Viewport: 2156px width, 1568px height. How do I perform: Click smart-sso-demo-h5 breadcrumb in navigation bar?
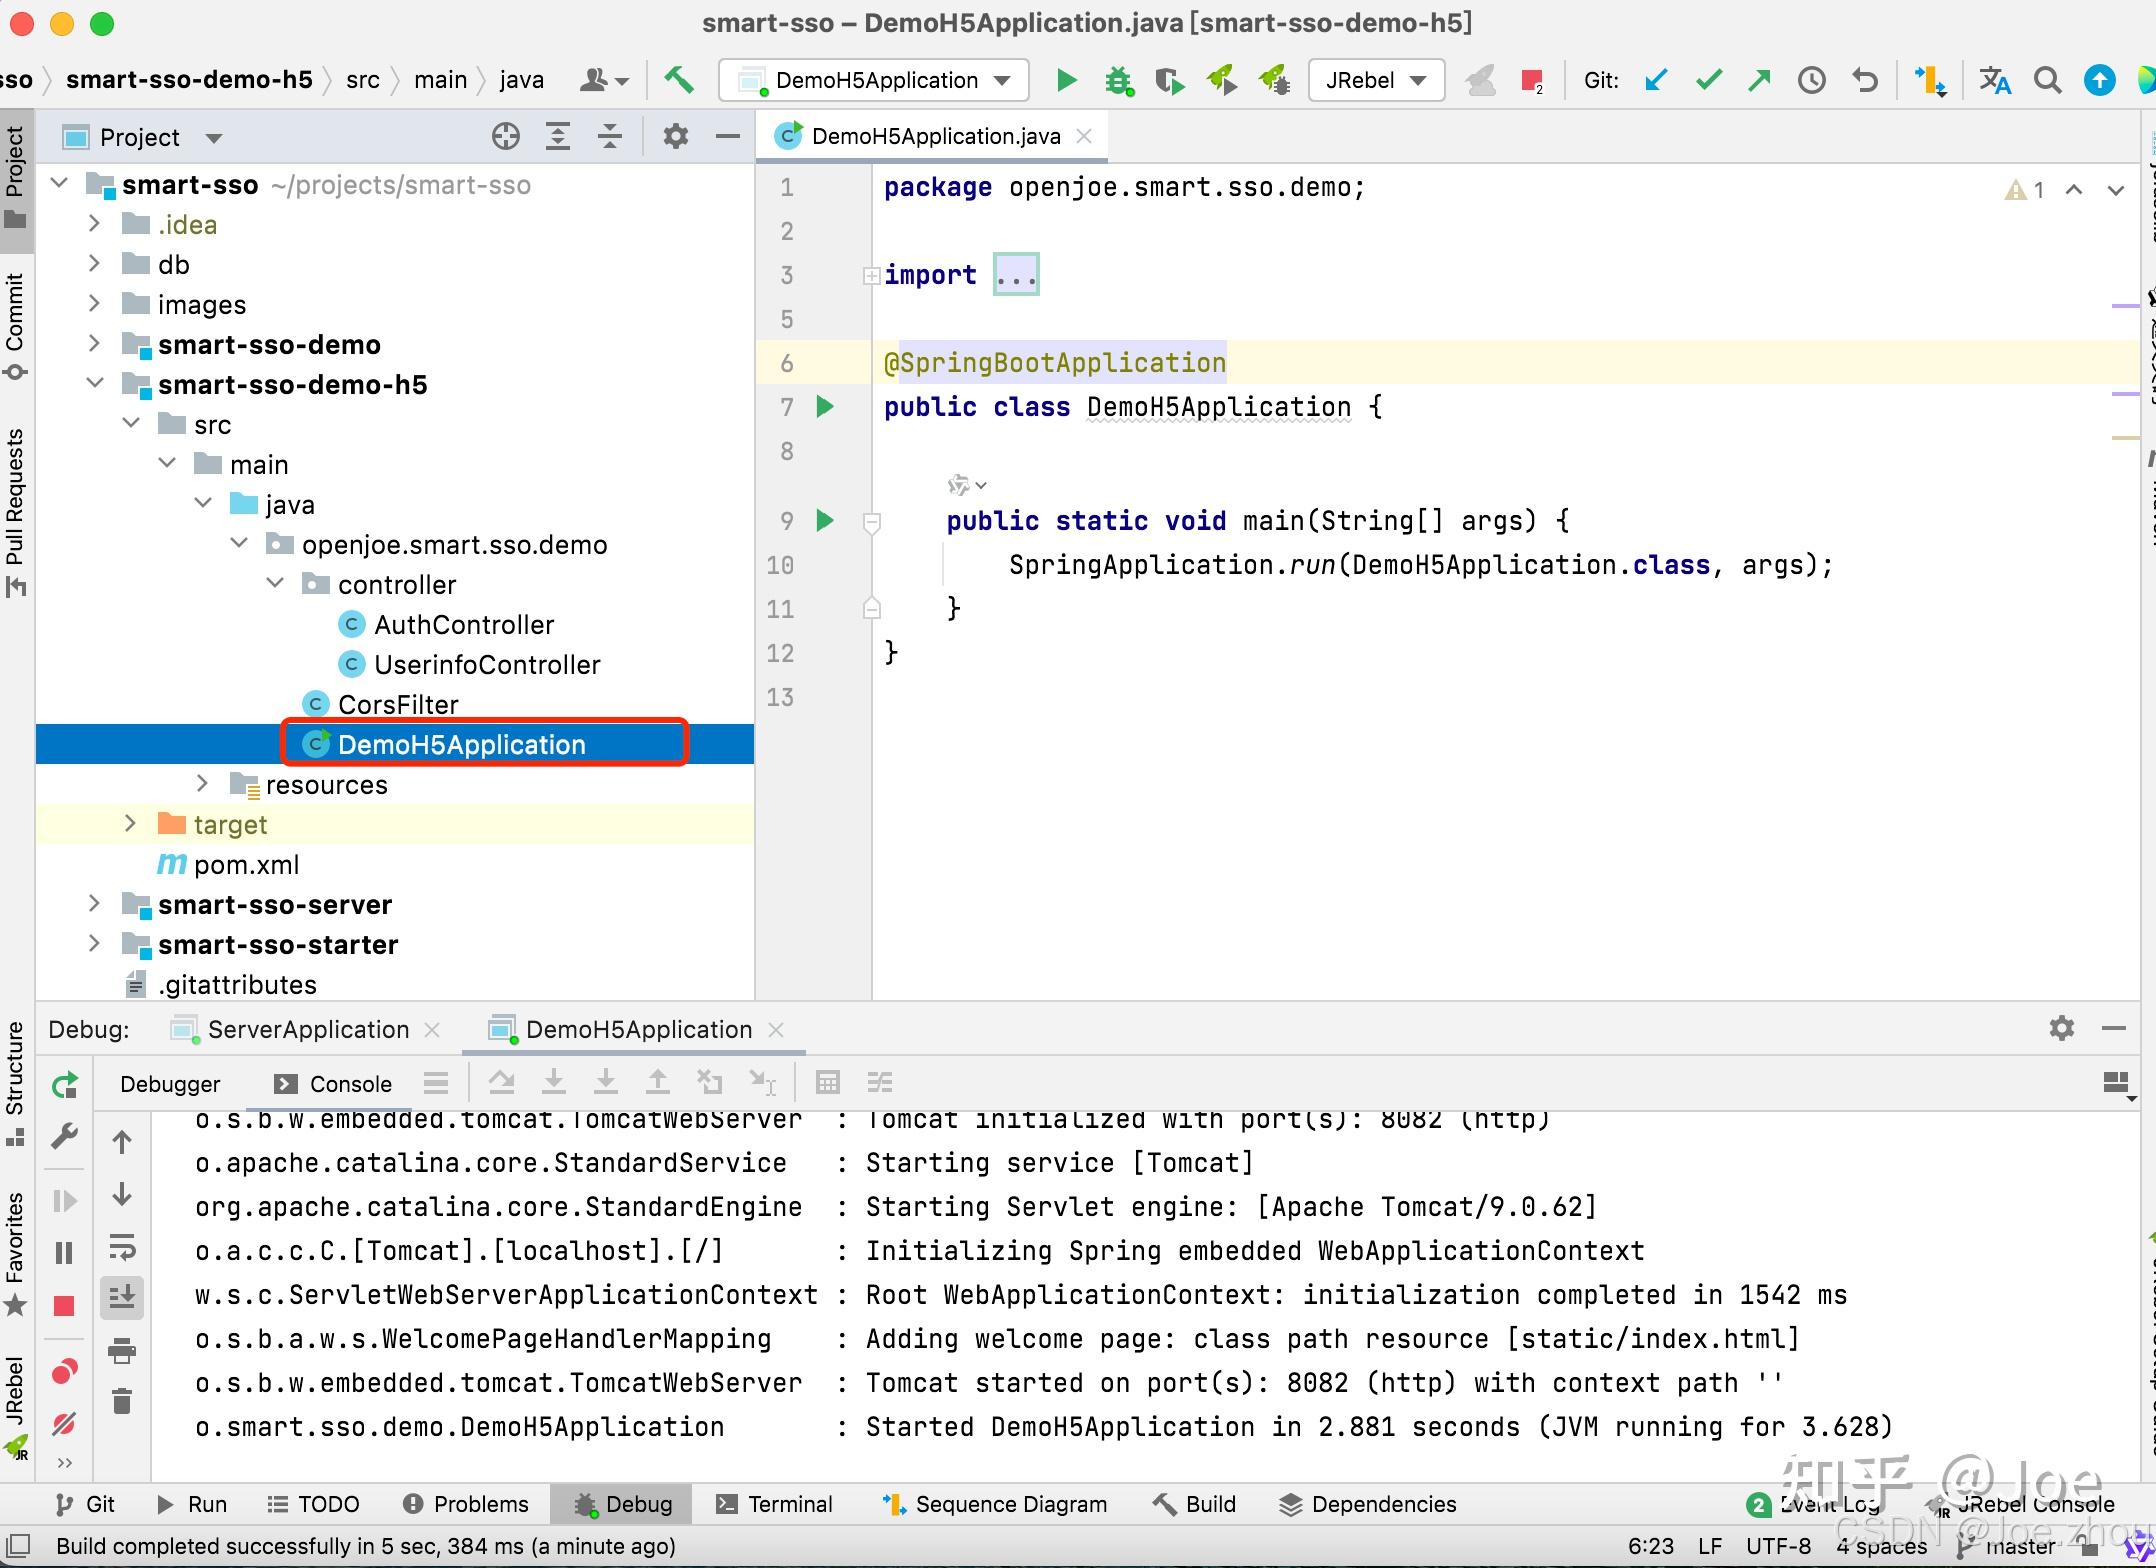pos(189,80)
